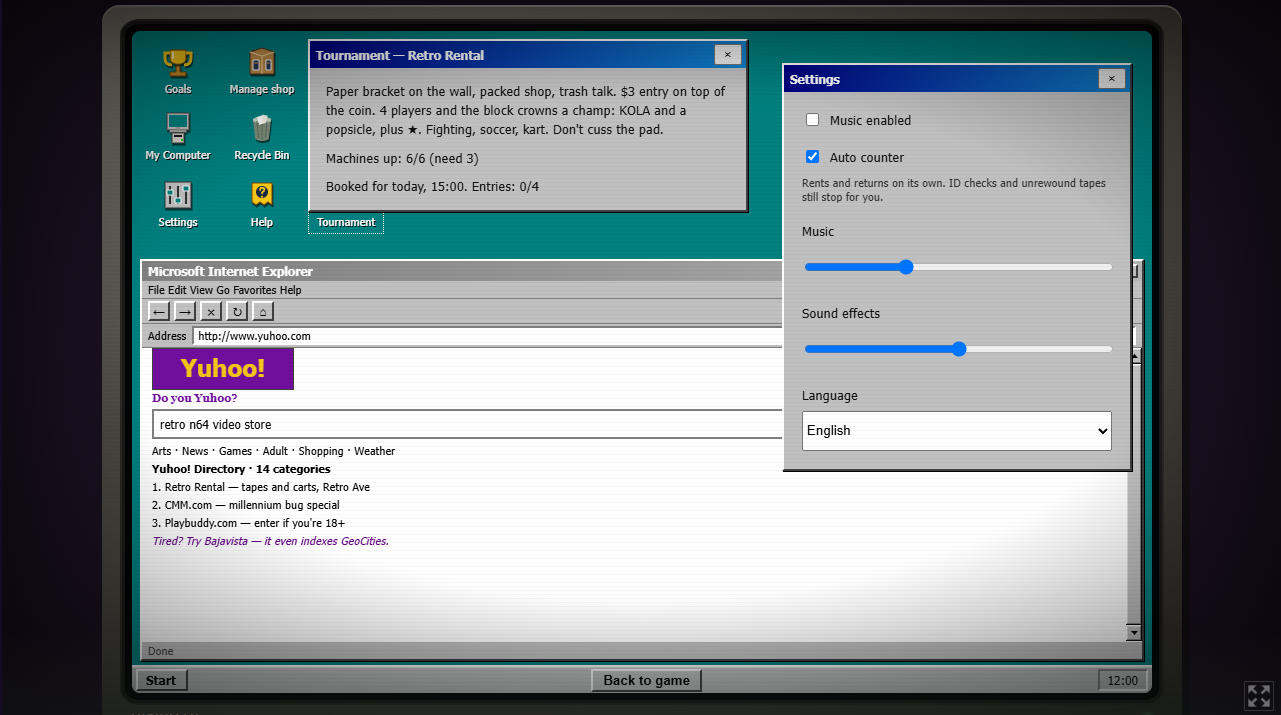Open the Help desktop icon
Viewport: 1281px width, 715px height.
coord(262,205)
